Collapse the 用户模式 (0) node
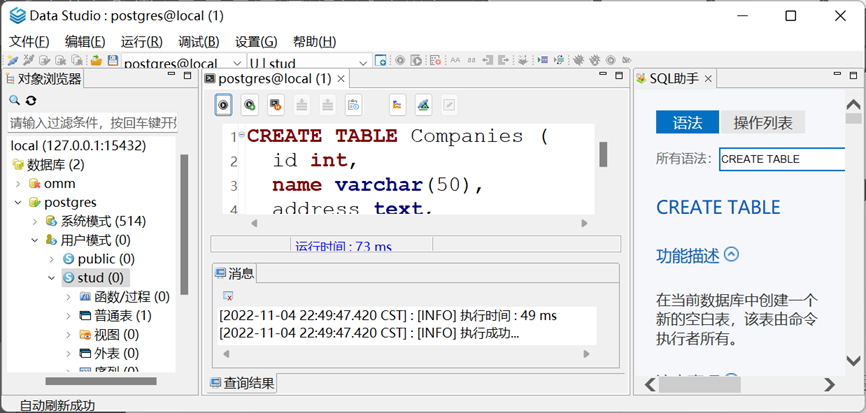The width and height of the screenshot is (866, 413). coord(35,240)
